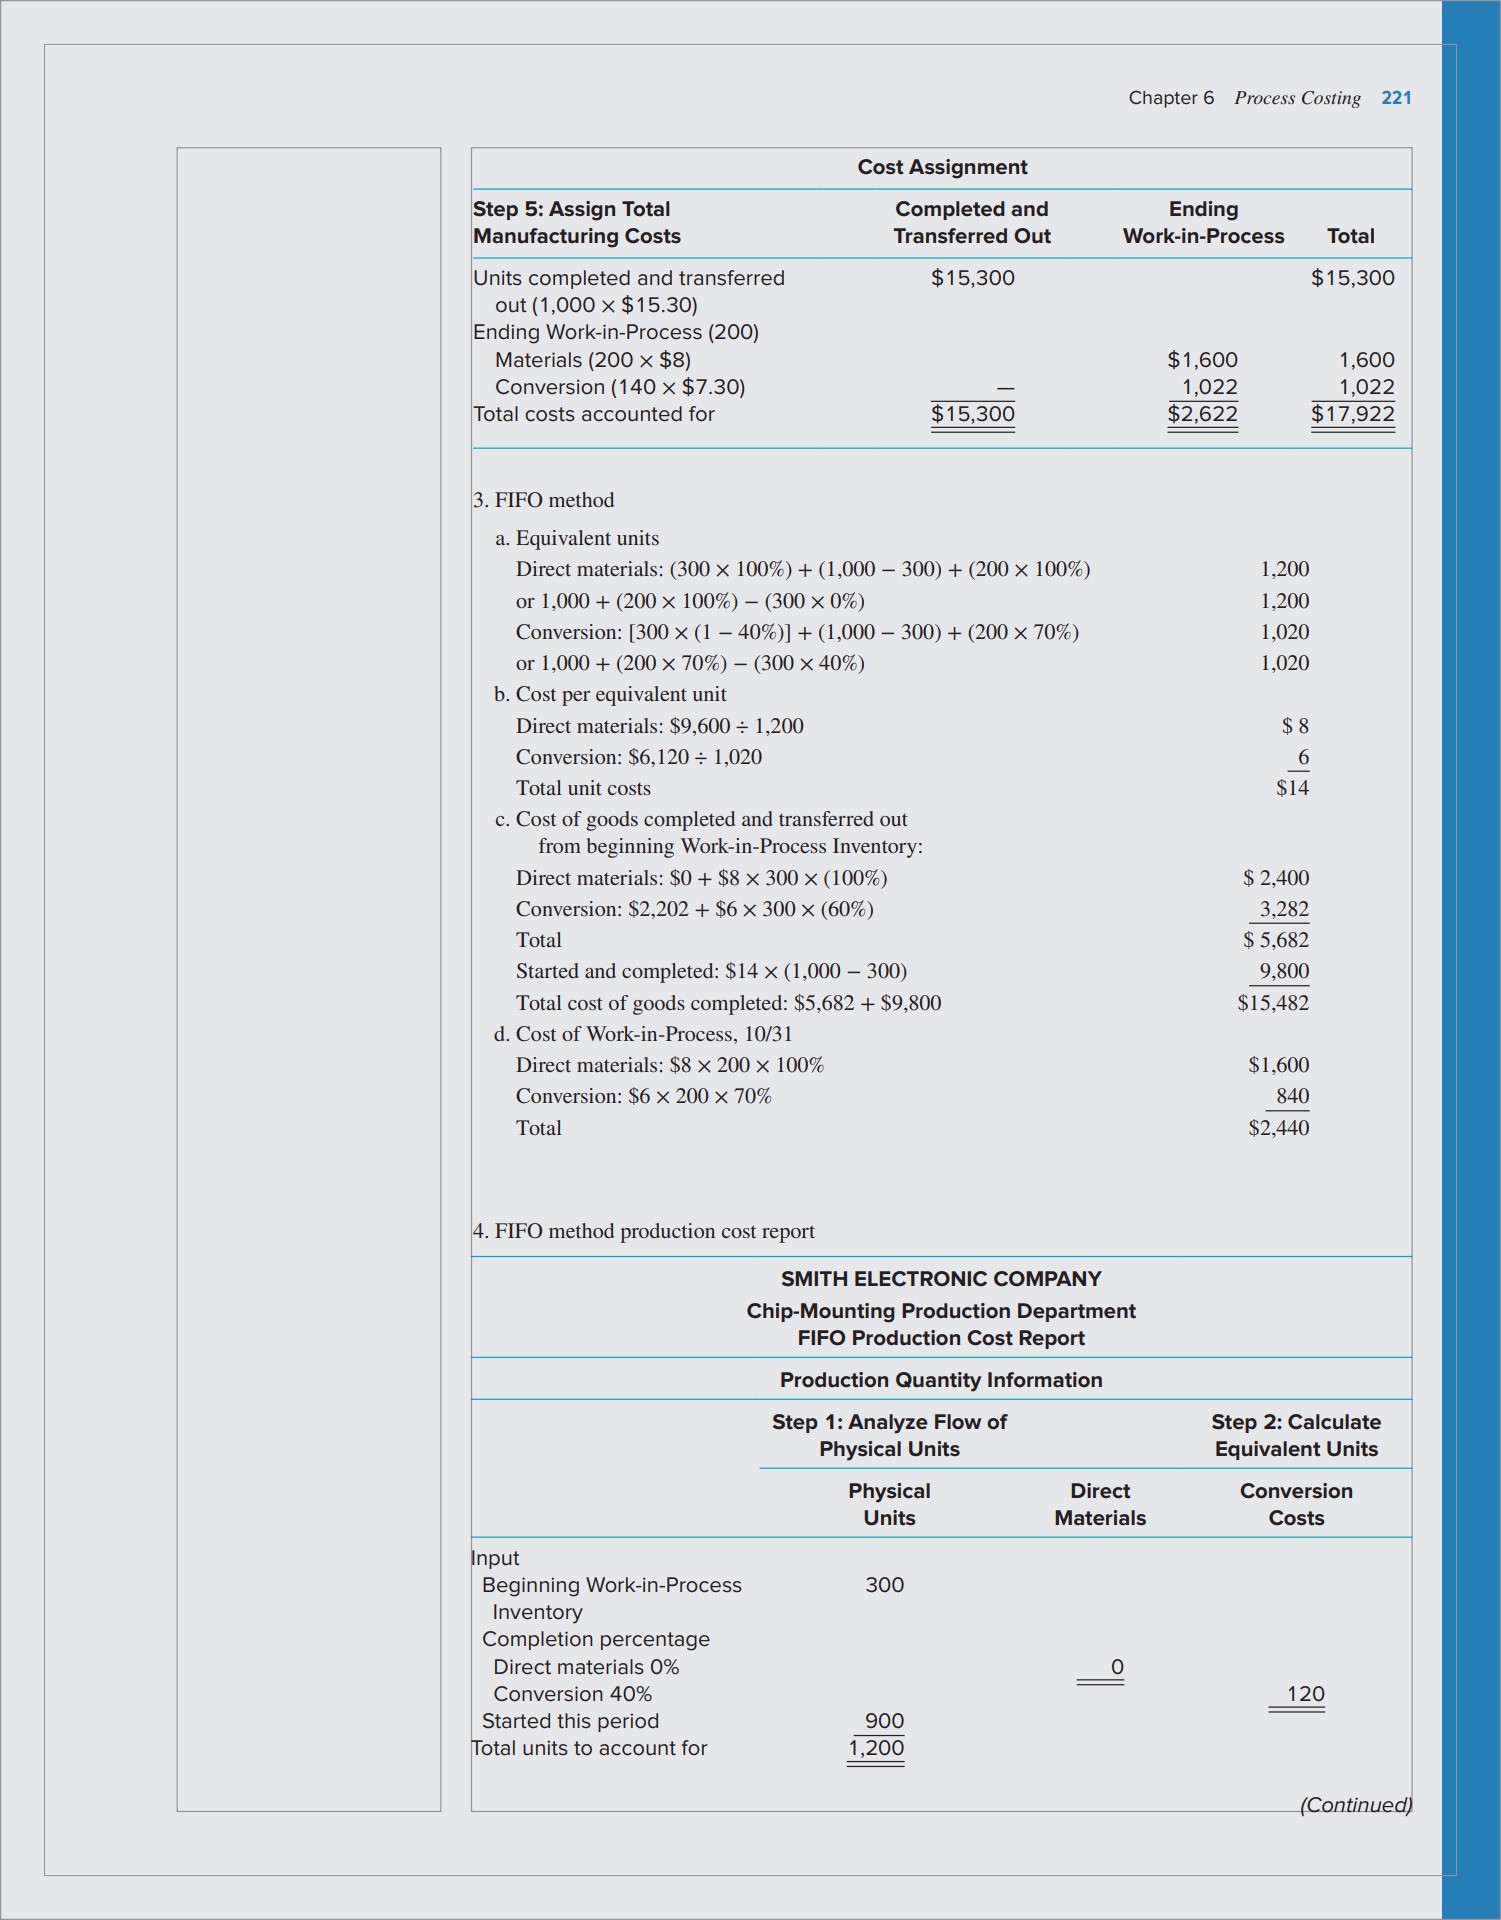This screenshot has width=1501, height=1920.
Task: Click the '3. FIFO method' heading
Action: pyautogui.click(x=543, y=500)
